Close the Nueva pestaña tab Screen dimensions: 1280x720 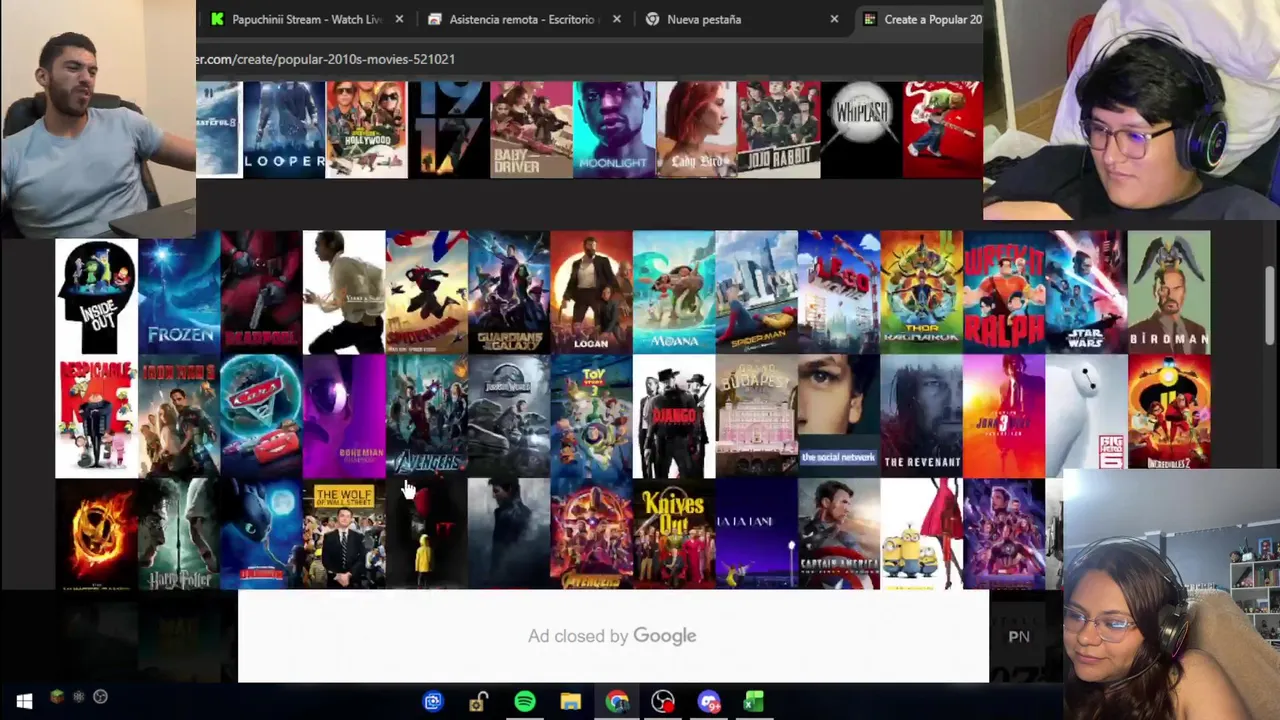coord(834,19)
